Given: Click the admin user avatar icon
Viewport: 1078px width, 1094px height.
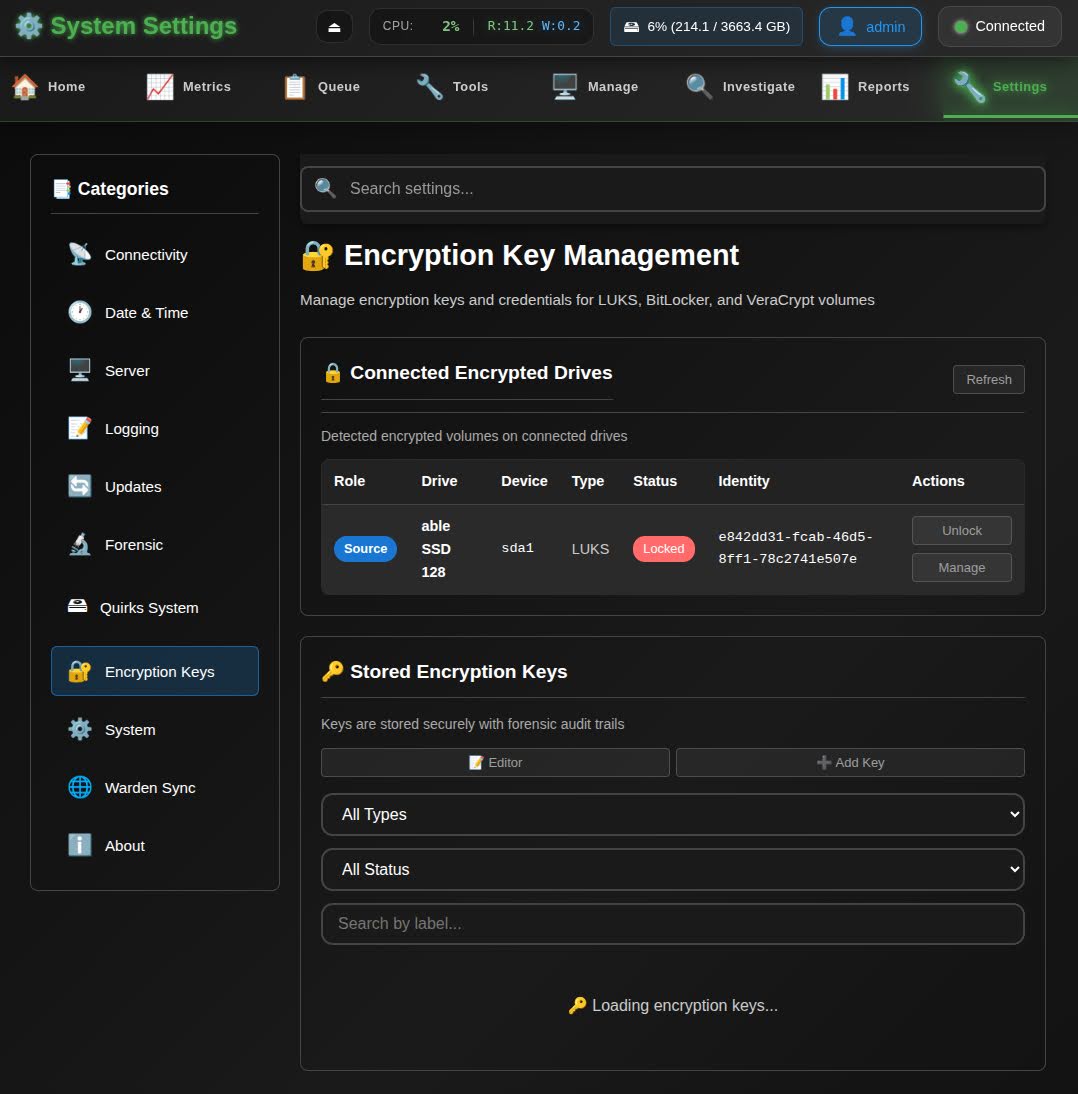Looking at the screenshot, I should (847, 27).
